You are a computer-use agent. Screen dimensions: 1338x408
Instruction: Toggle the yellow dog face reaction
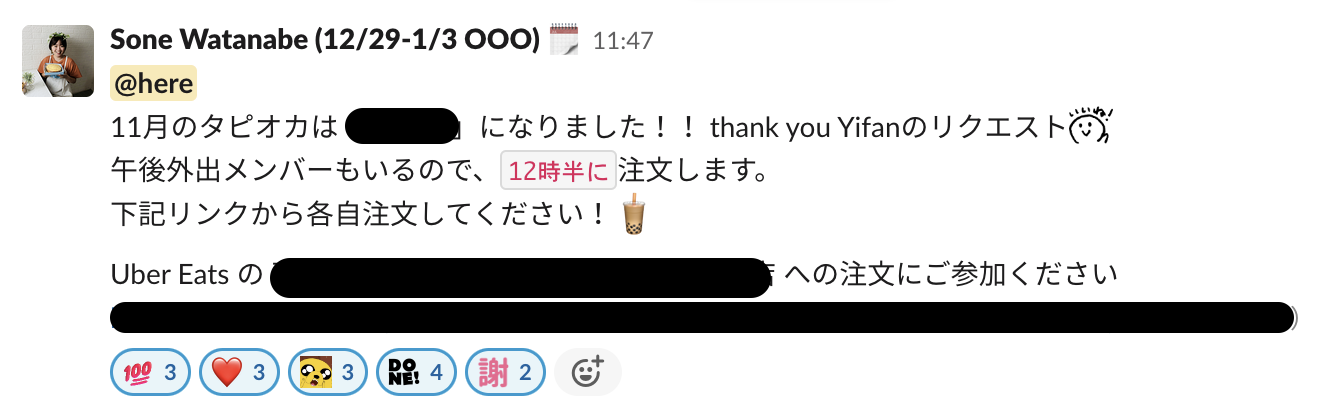point(326,373)
